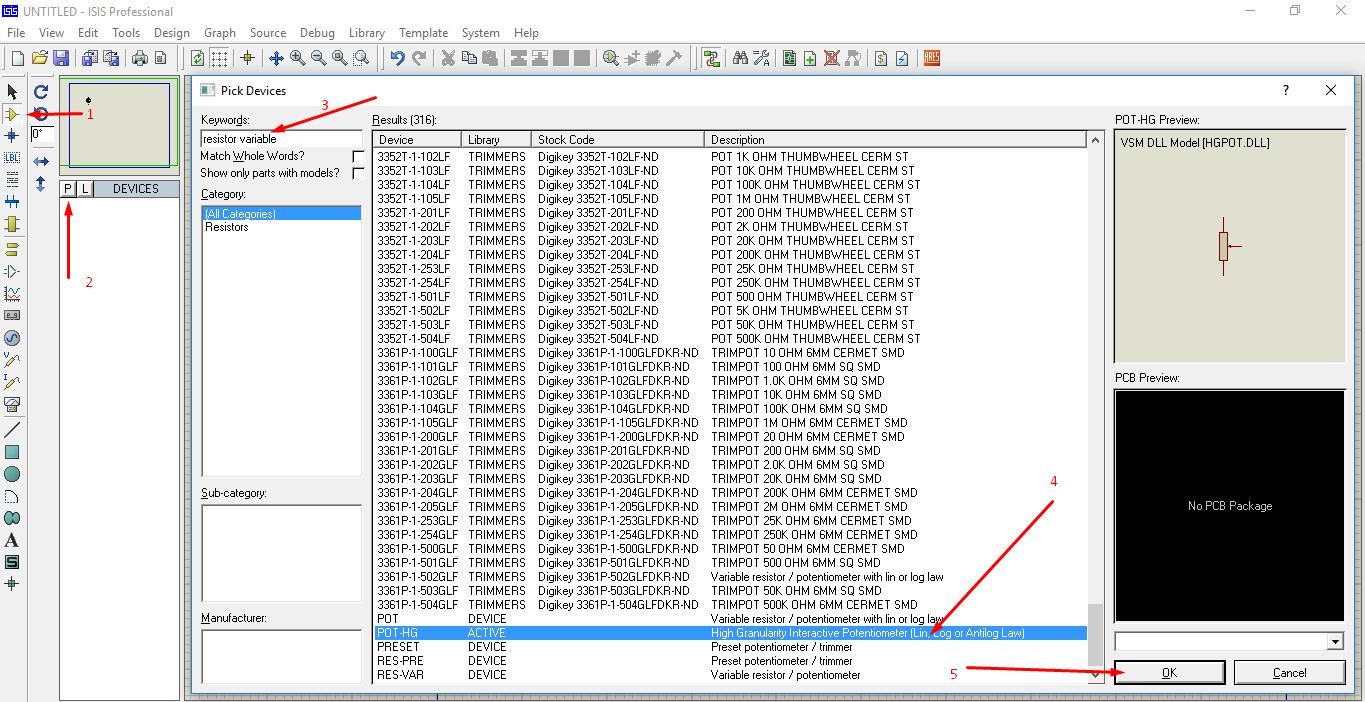This screenshot has width=1365, height=702.
Task: Click the Device column header
Action: (417, 139)
